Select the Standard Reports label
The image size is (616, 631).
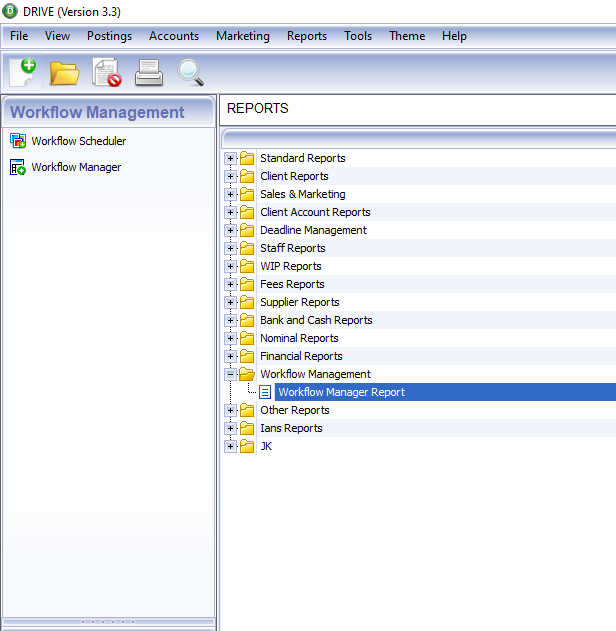click(x=303, y=158)
